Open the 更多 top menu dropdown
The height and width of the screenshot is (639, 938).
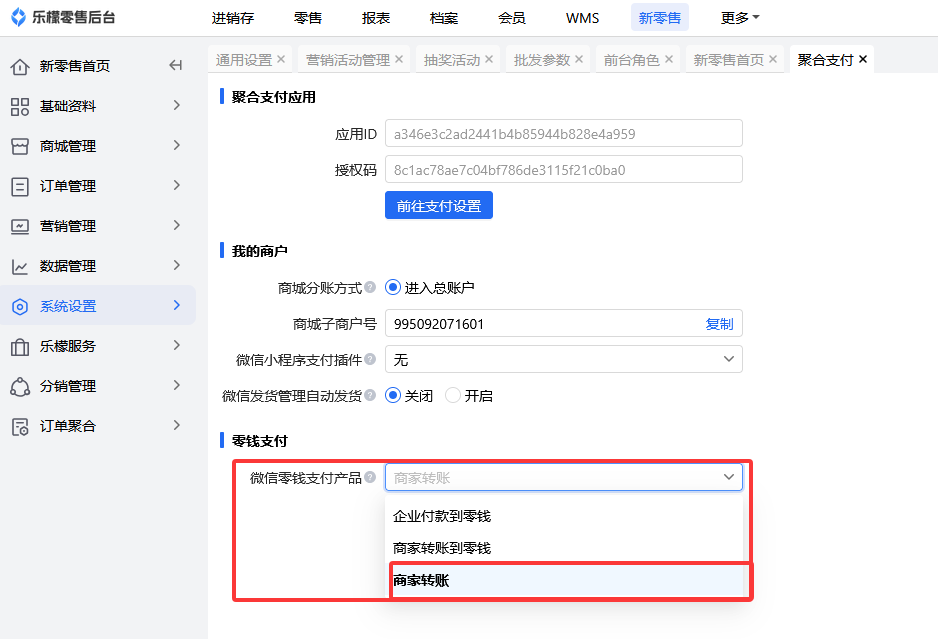click(740, 18)
